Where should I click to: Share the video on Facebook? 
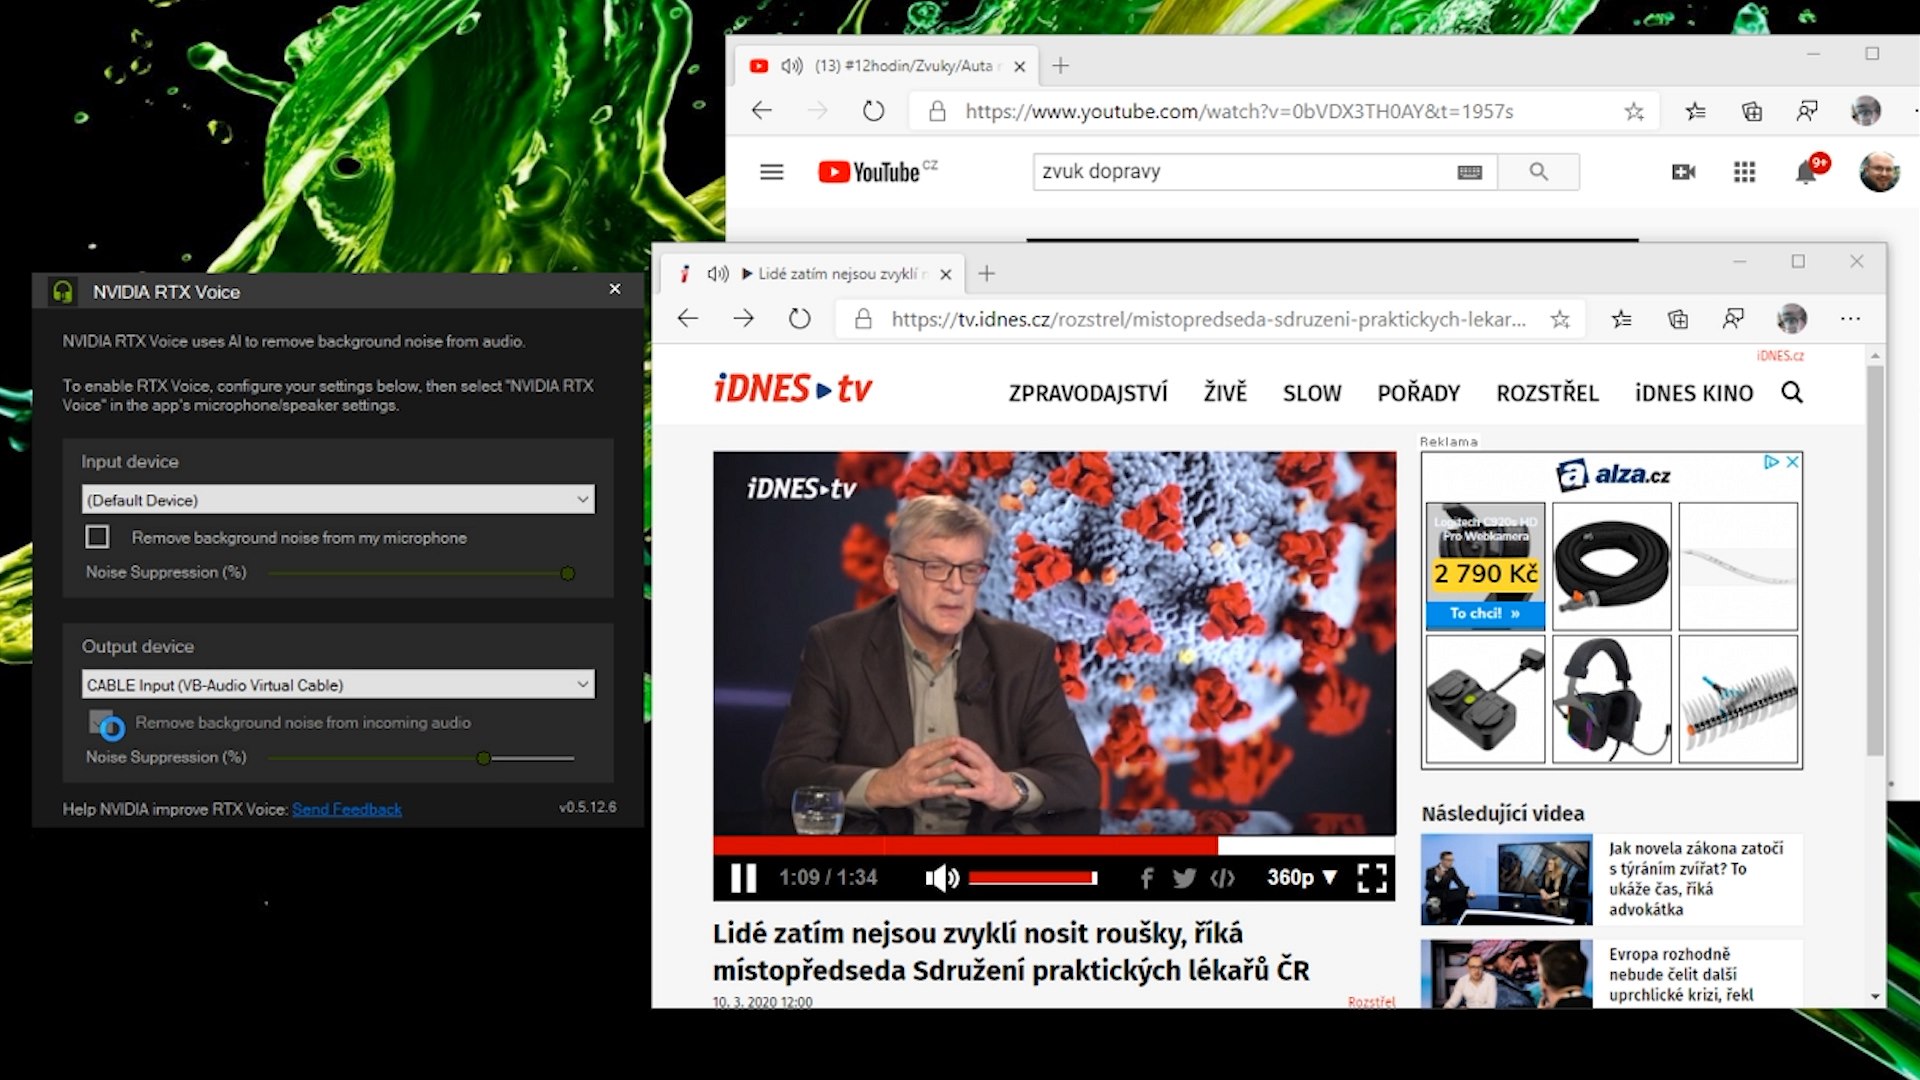(1147, 878)
